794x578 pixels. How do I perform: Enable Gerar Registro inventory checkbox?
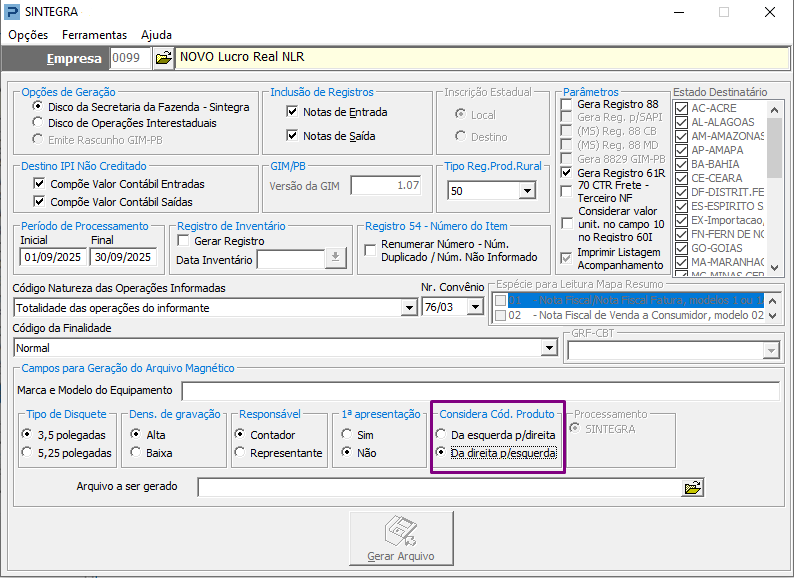(183, 241)
